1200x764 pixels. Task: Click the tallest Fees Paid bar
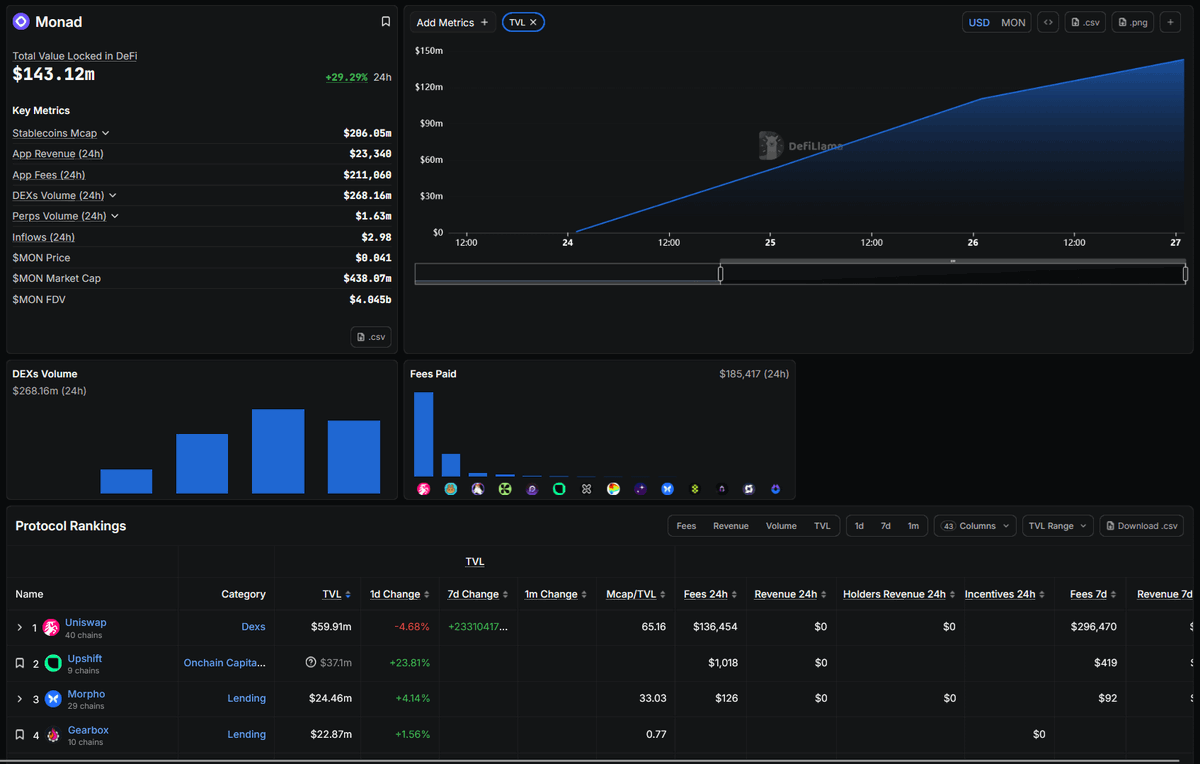(424, 434)
